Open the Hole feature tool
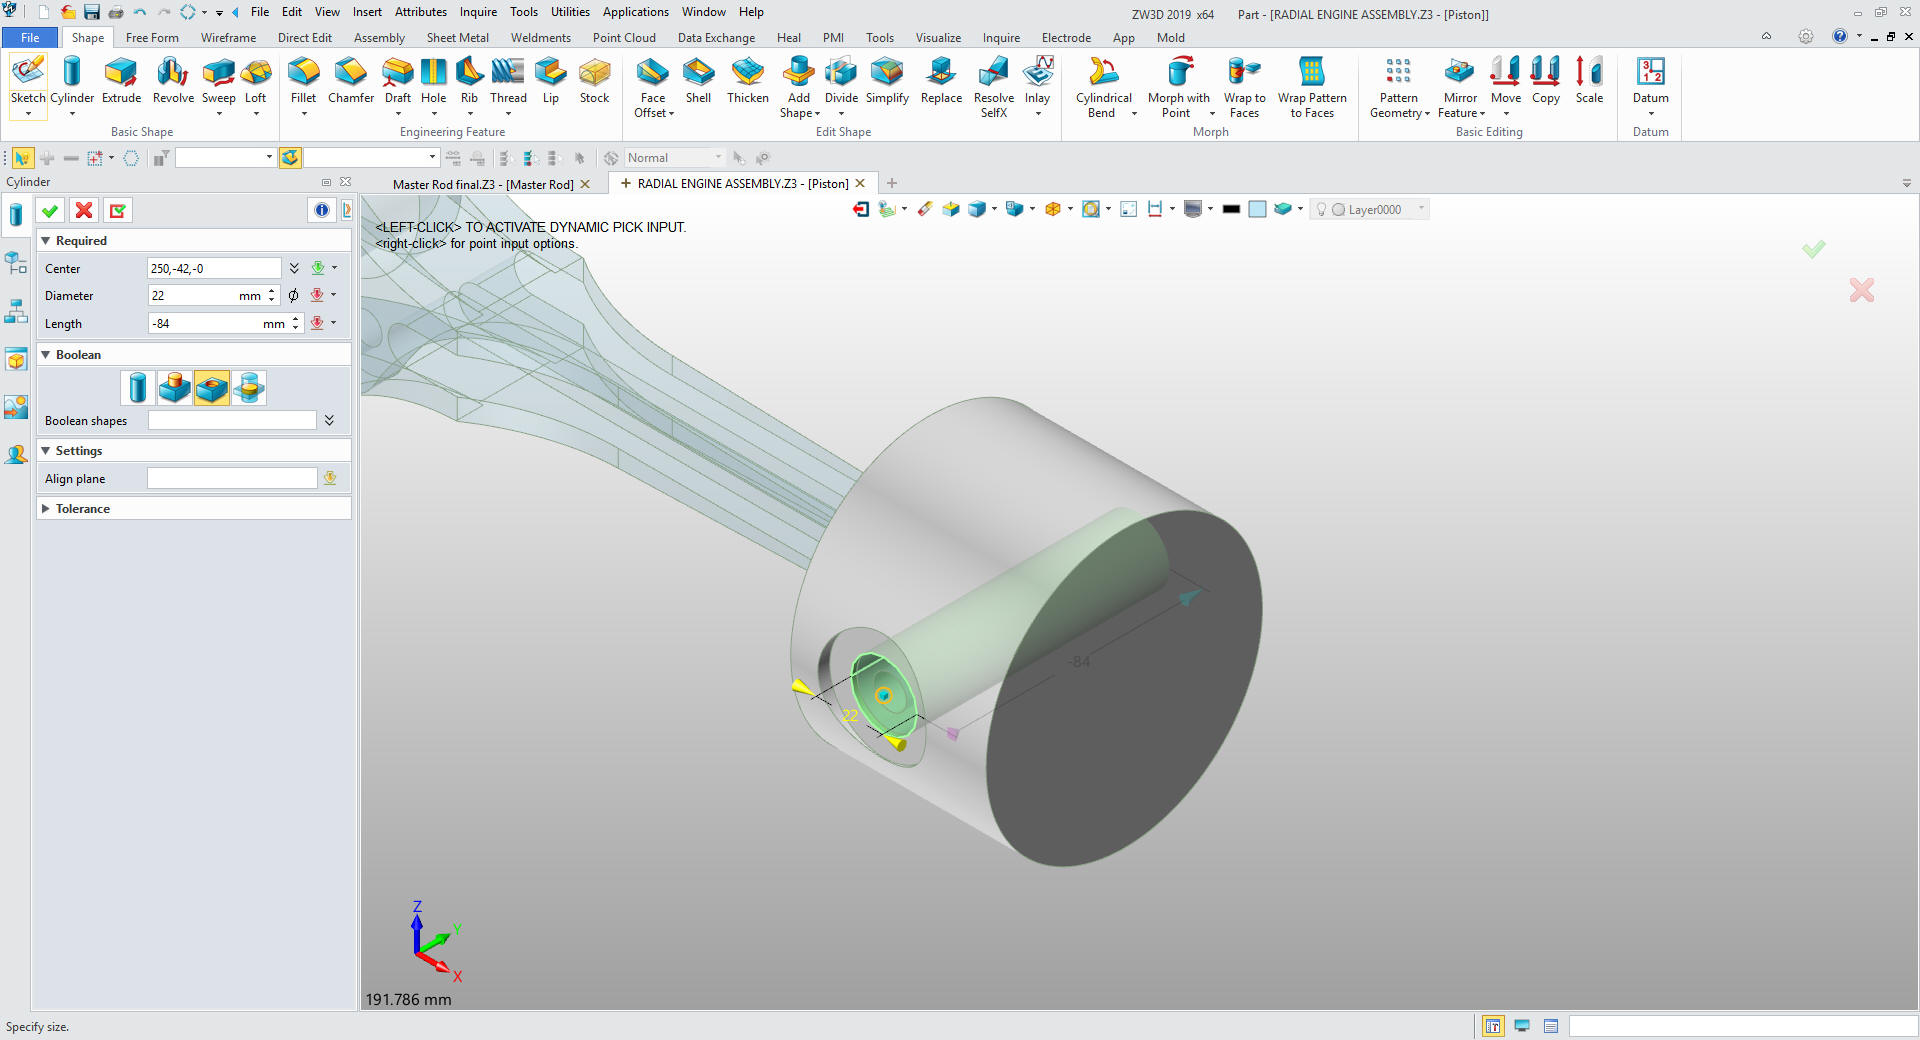The image size is (1920, 1040). (433, 81)
